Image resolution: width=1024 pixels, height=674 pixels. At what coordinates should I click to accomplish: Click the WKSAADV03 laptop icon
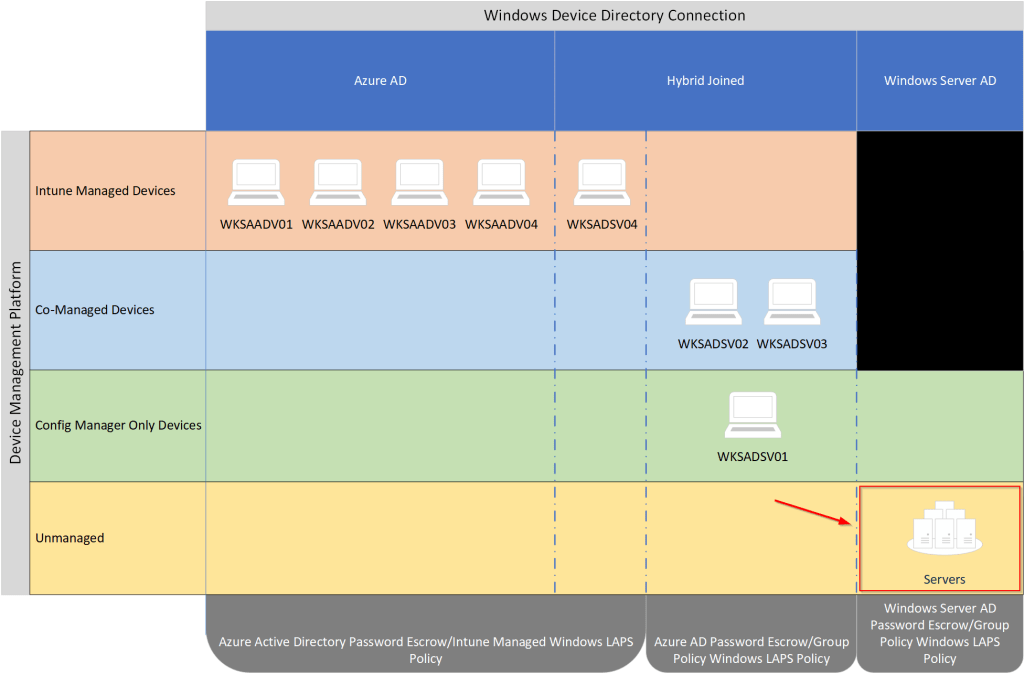(420, 183)
